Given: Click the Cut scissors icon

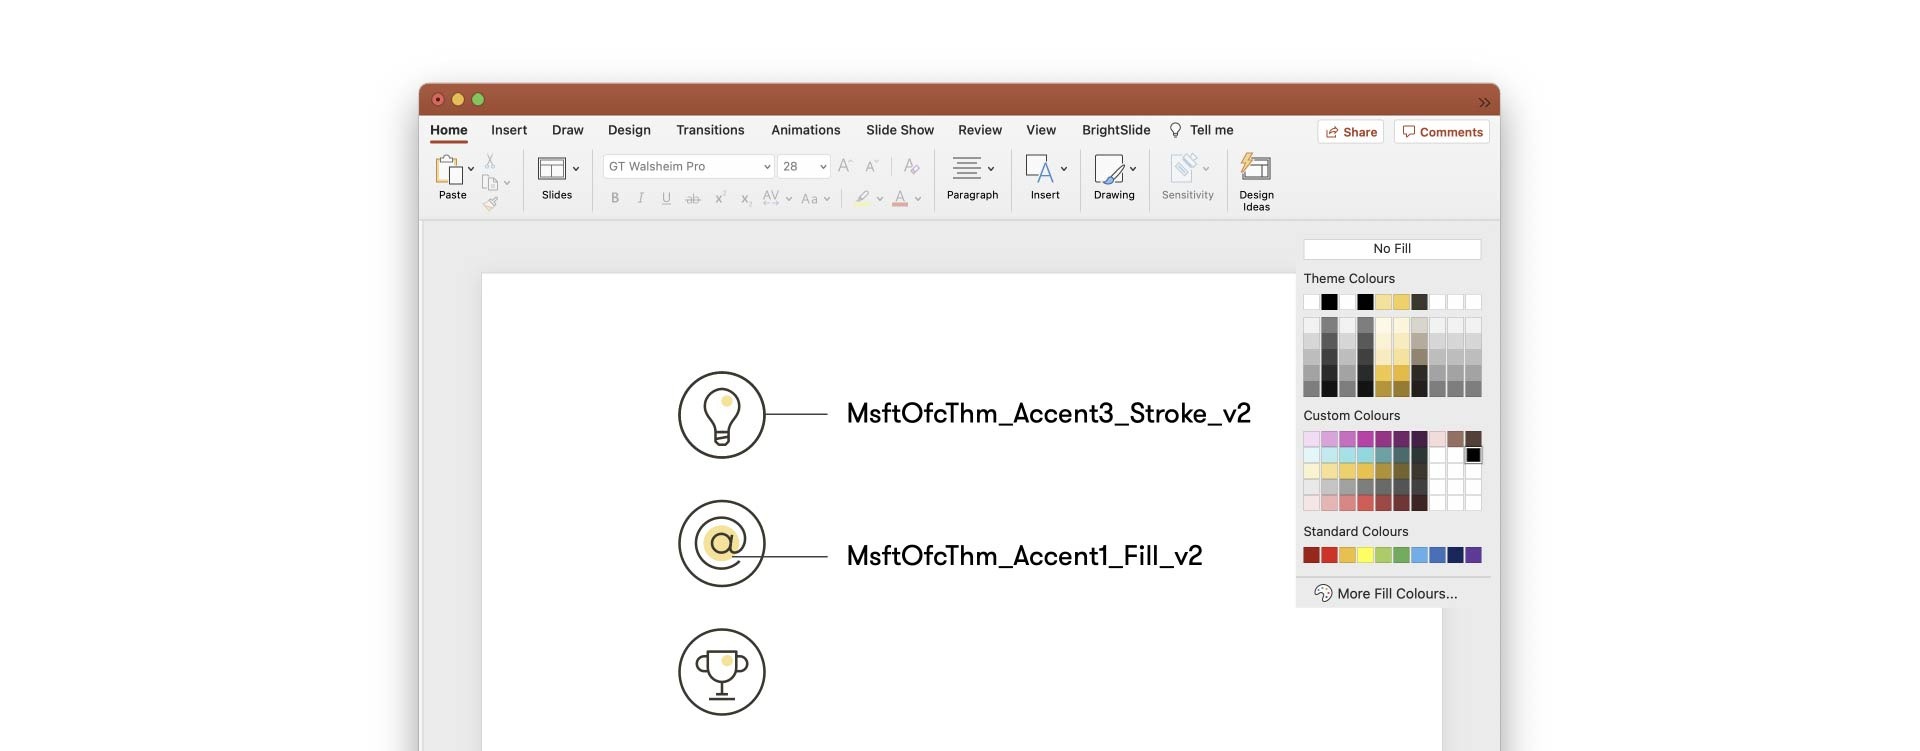Looking at the screenshot, I should coord(490,161).
